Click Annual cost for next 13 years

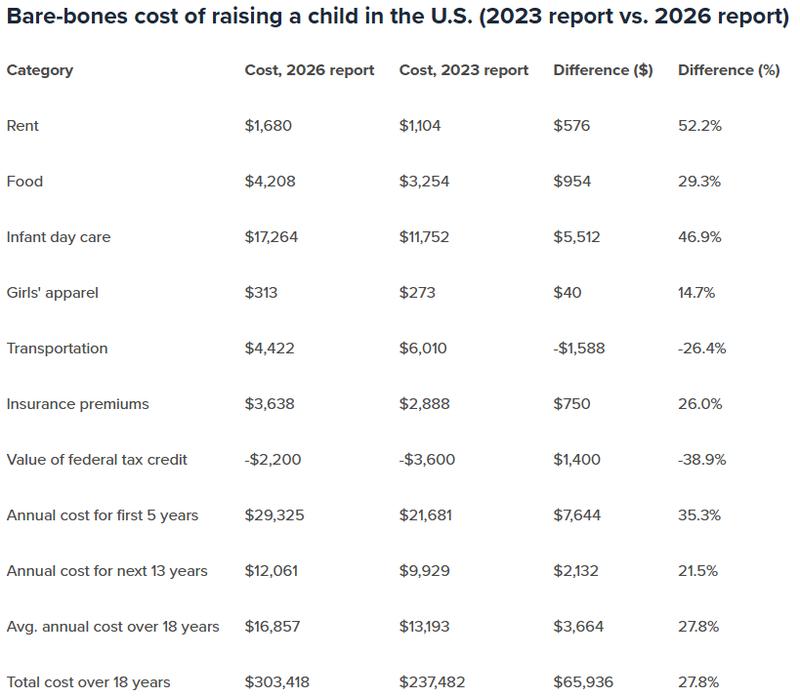pyautogui.click(x=107, y=571)
